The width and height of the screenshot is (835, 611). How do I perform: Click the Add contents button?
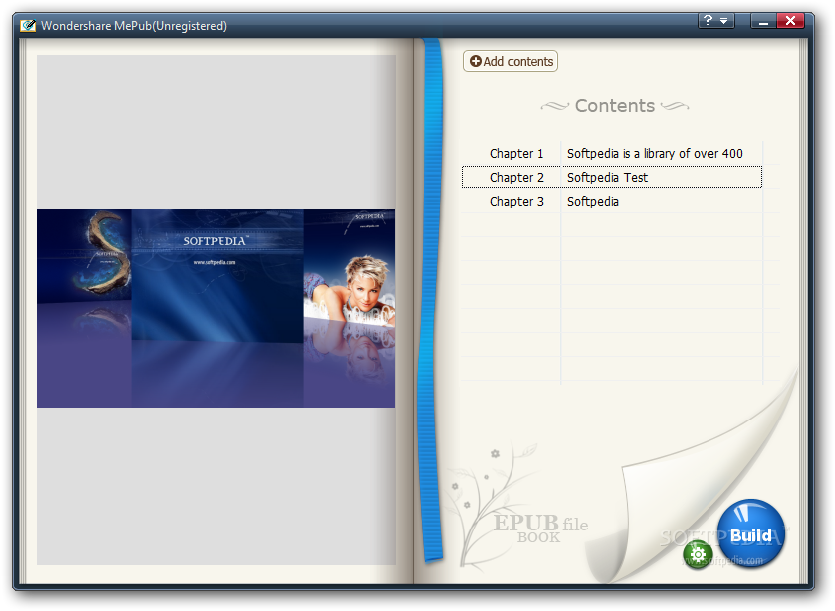[510, 61]
